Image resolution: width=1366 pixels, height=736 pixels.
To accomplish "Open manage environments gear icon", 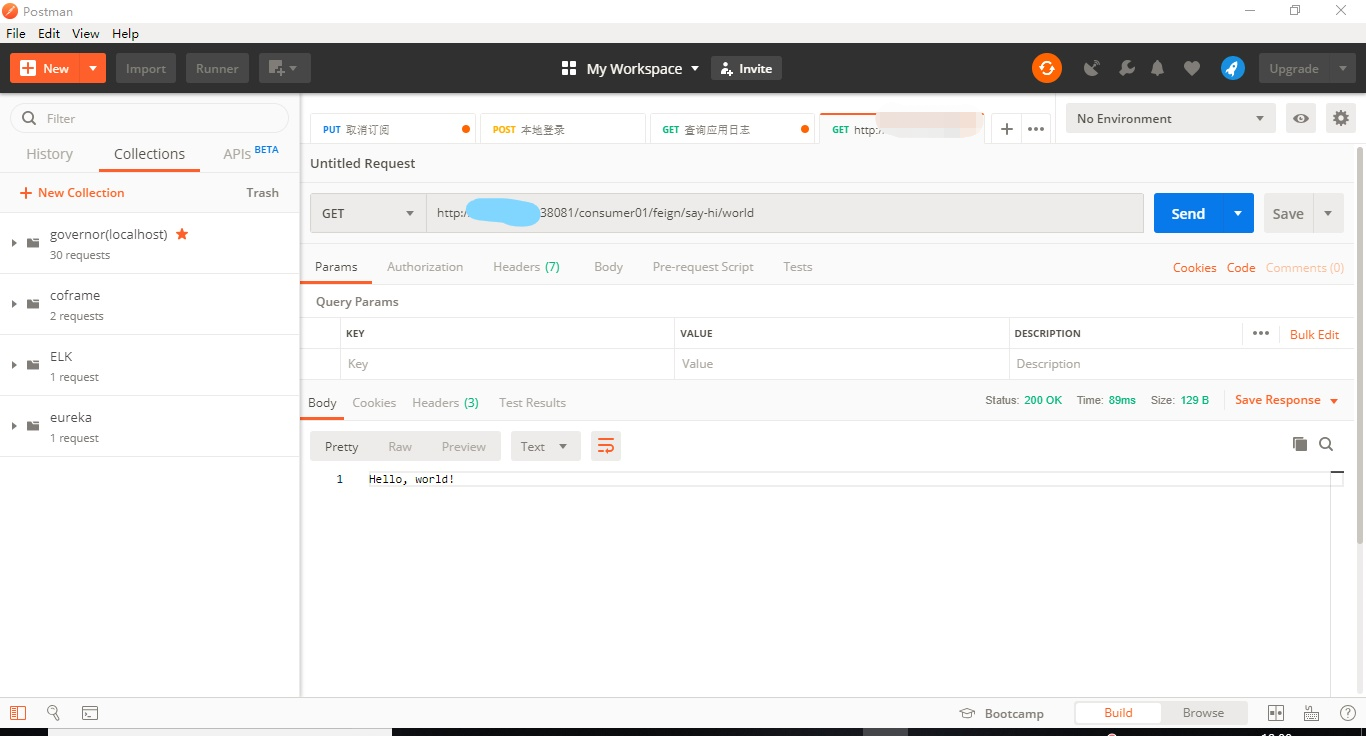I will 1340,118.
